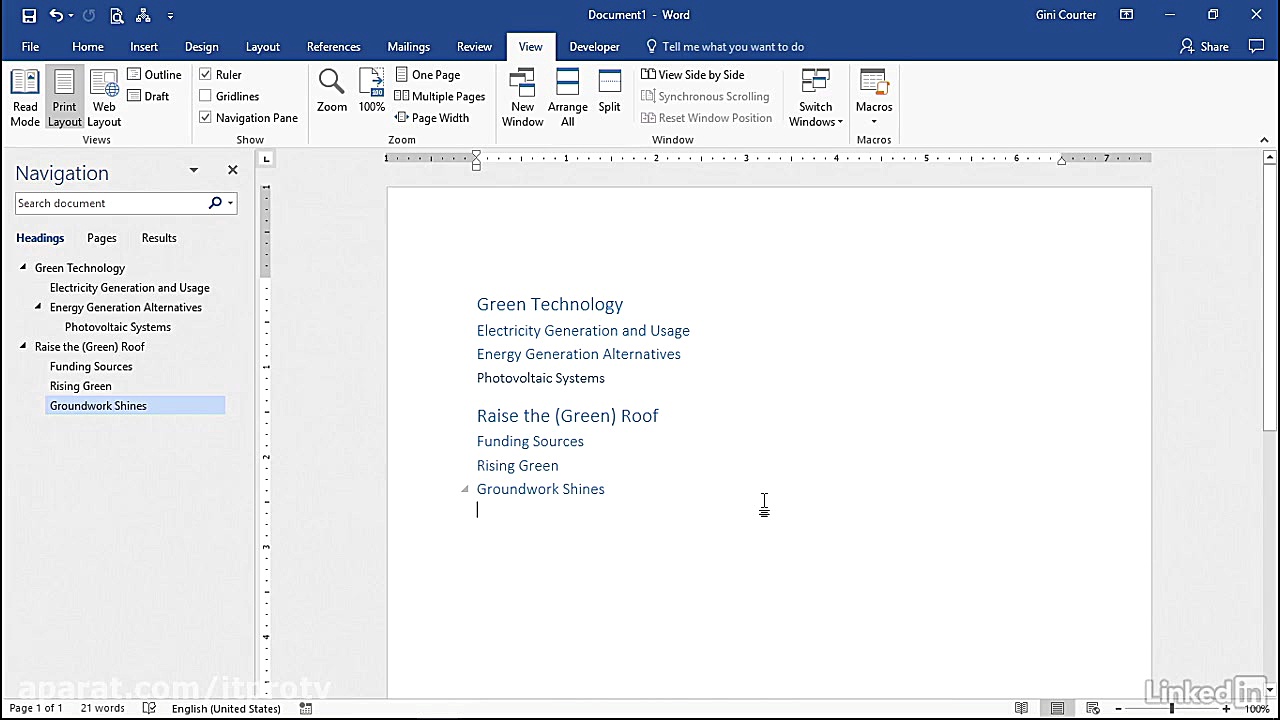
Task: Click Arrange All windows icon
Action: [x=567, y=97]
